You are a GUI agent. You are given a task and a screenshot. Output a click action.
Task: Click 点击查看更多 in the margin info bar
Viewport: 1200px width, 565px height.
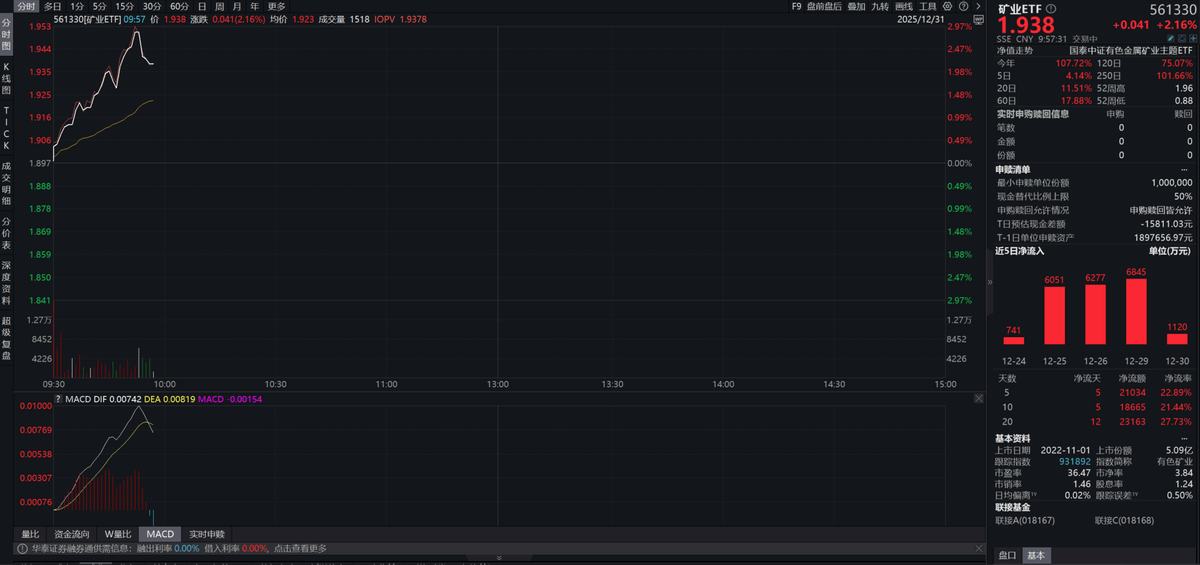click(x=298, y=548)
